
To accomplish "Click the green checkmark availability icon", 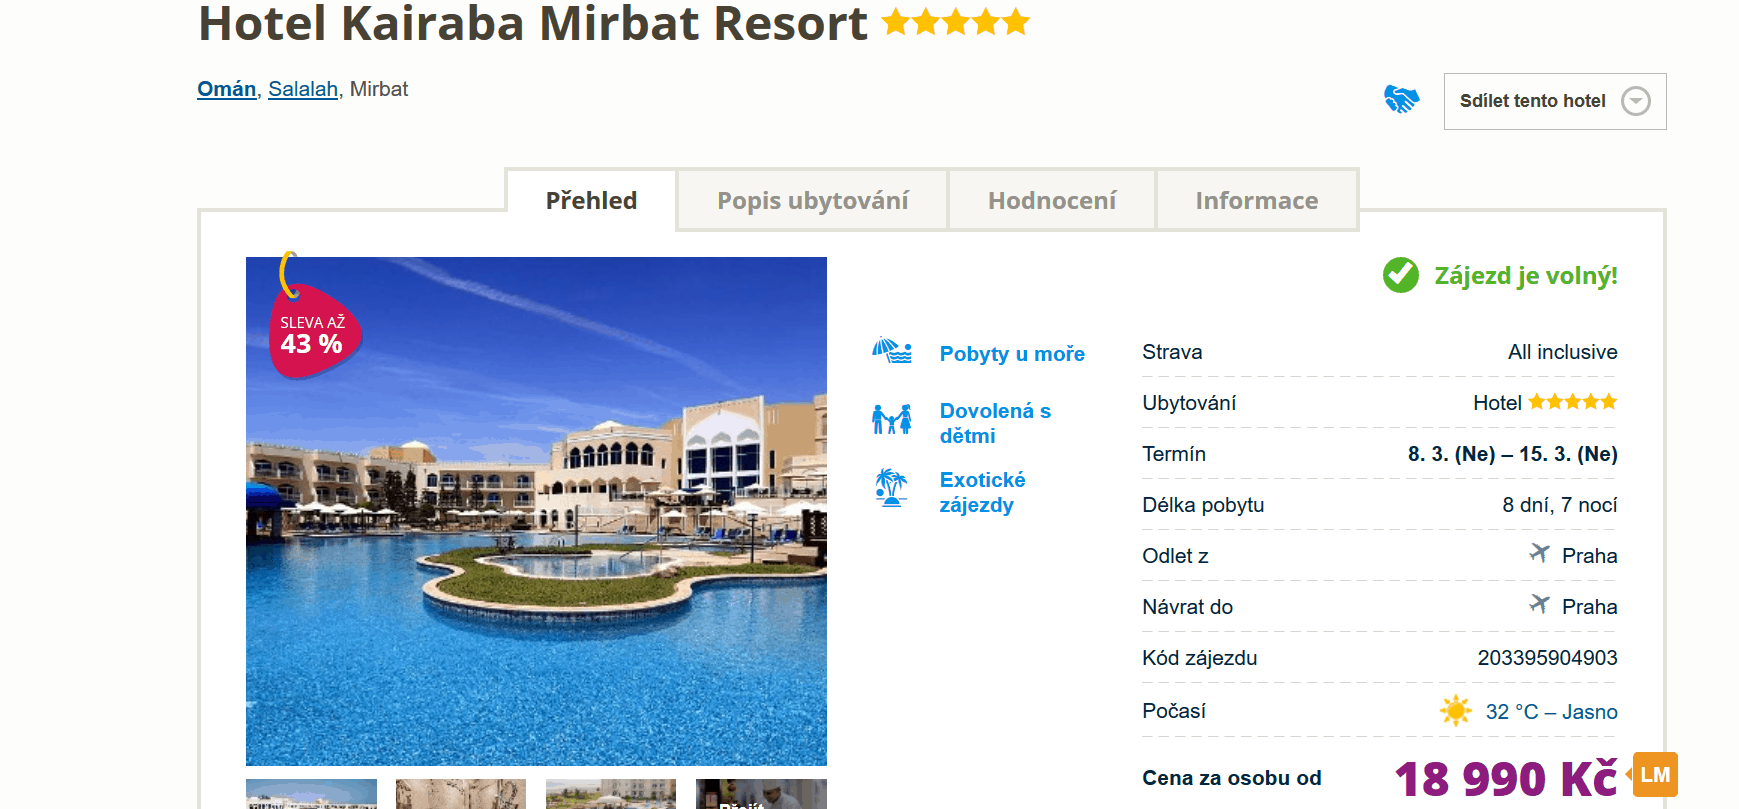I will 1400,275.
